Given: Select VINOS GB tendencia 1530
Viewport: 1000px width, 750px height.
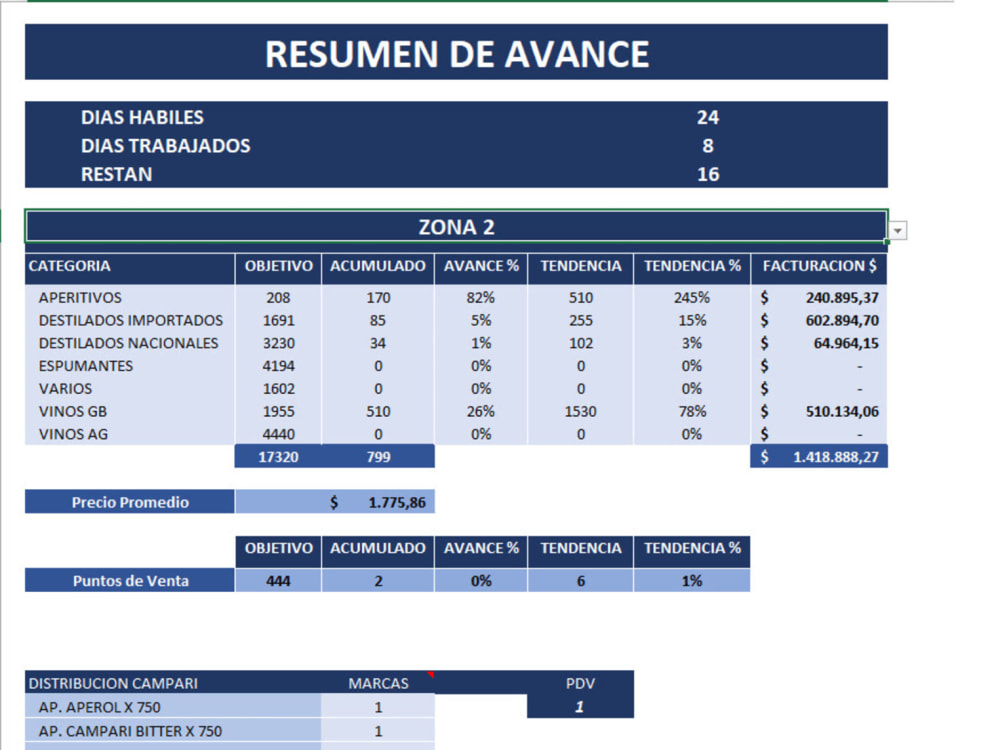Looking at the screenshot, I should click(580, 411).
